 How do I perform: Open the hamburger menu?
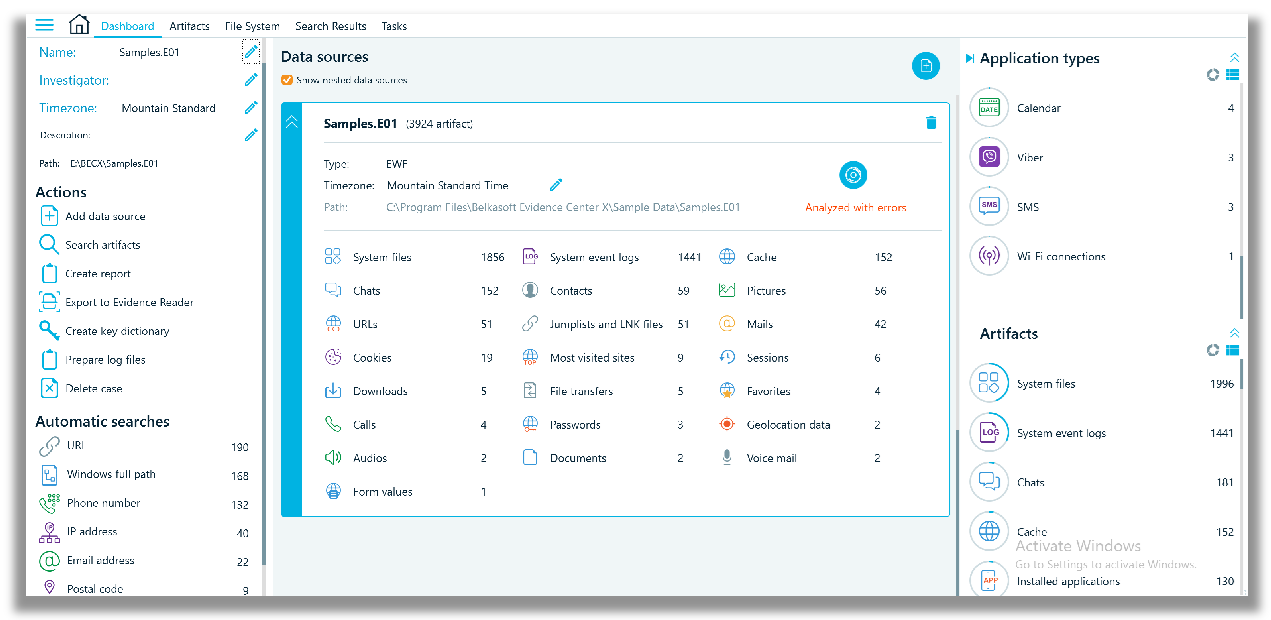(44, 25)
